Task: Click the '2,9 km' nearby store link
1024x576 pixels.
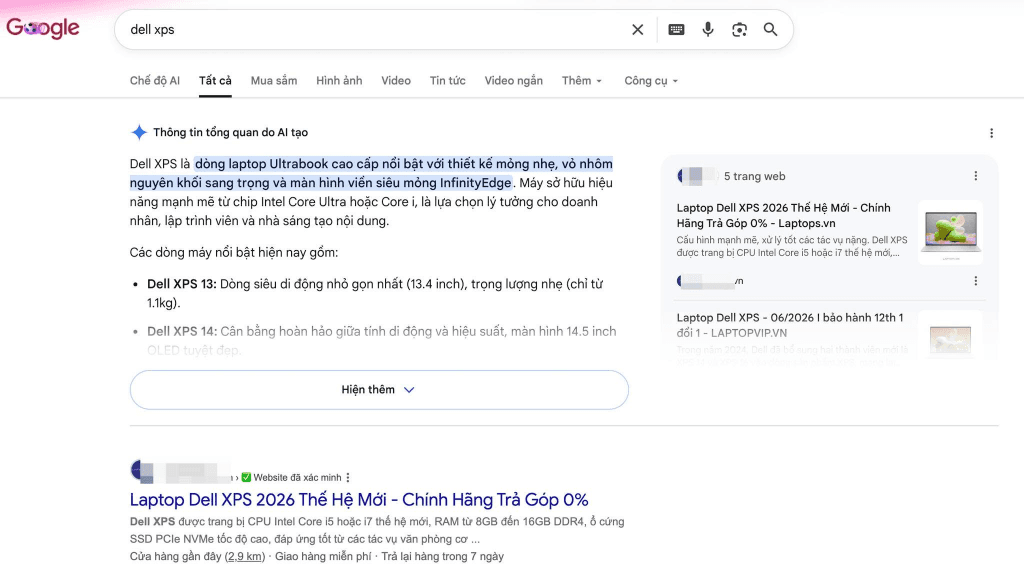Action: 244,556
